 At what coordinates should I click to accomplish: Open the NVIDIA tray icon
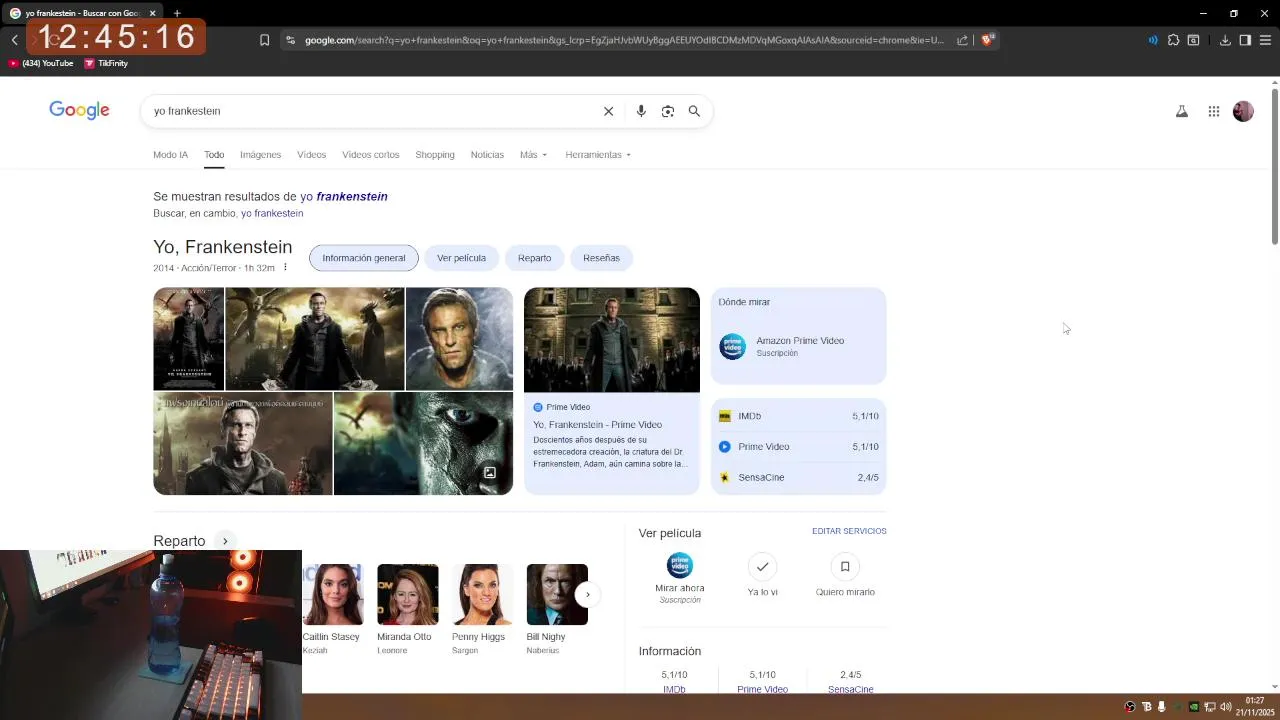click(1193, 707)
